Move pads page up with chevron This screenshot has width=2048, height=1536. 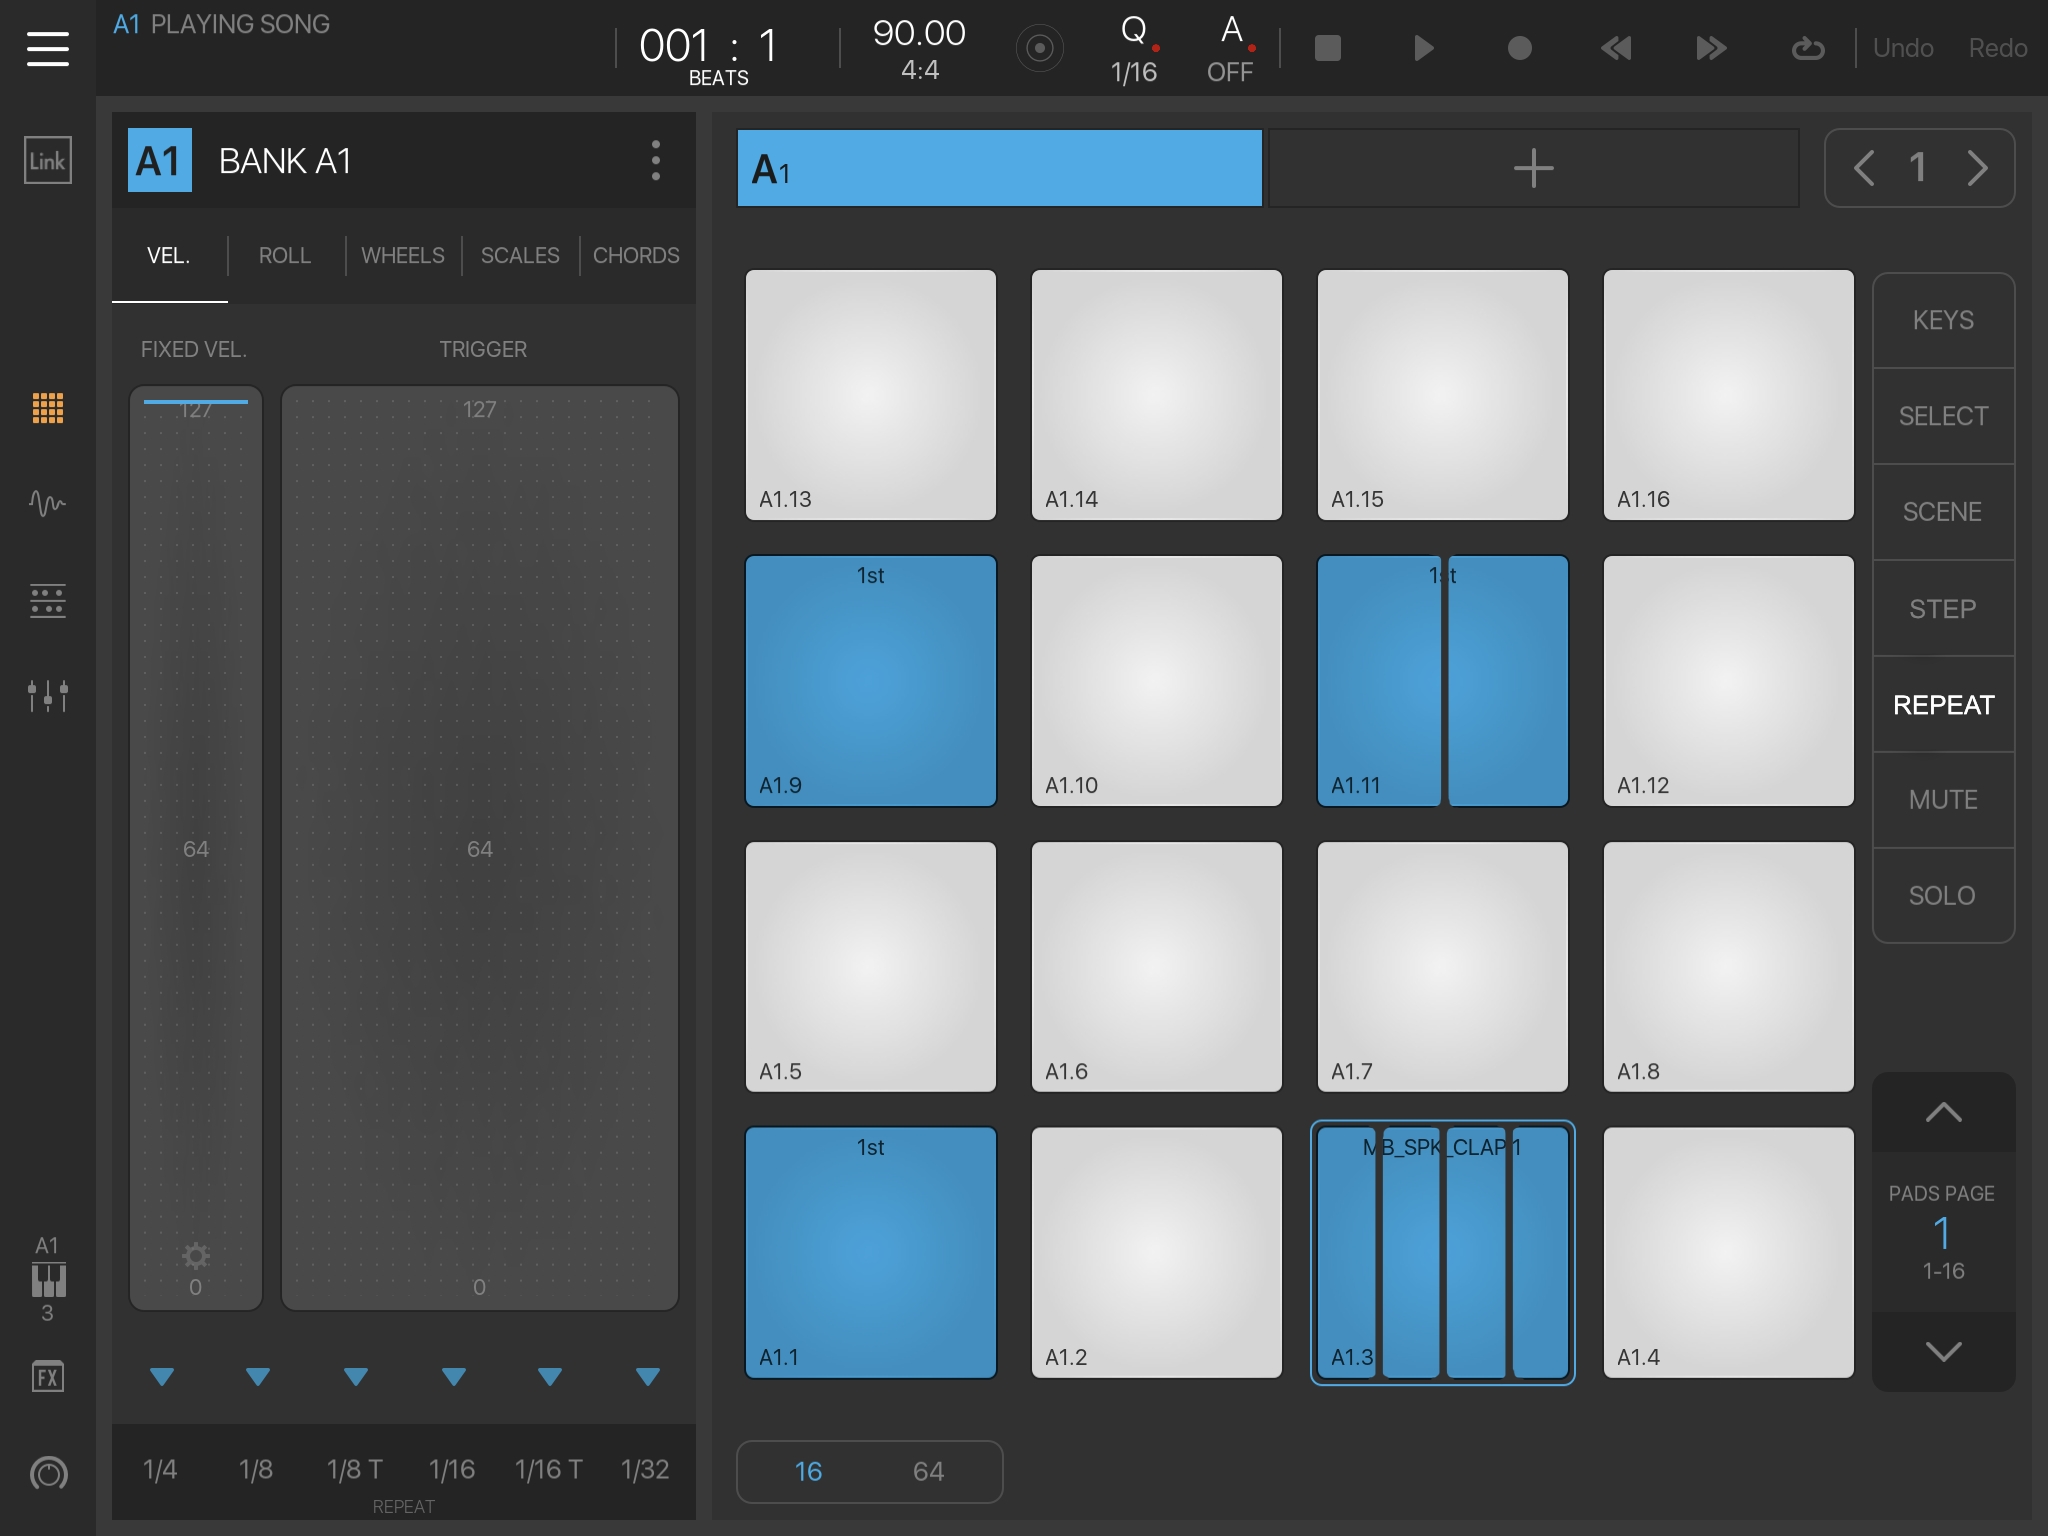(x=1943, y=1112)
